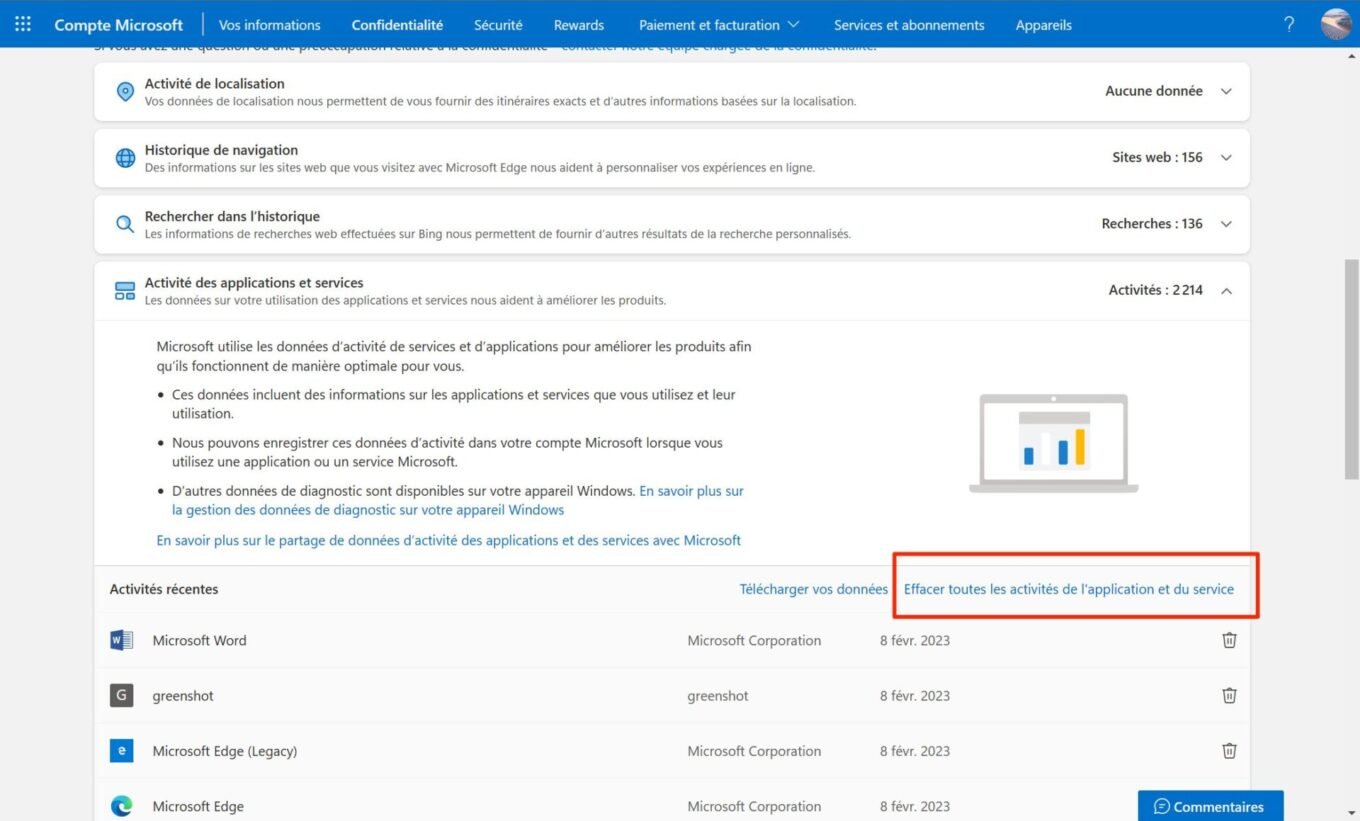Click Effacer toutes les activités de l'application link
Image resolution: width=1360 pixels, height=821 pixels.
tap(1069, 589)
